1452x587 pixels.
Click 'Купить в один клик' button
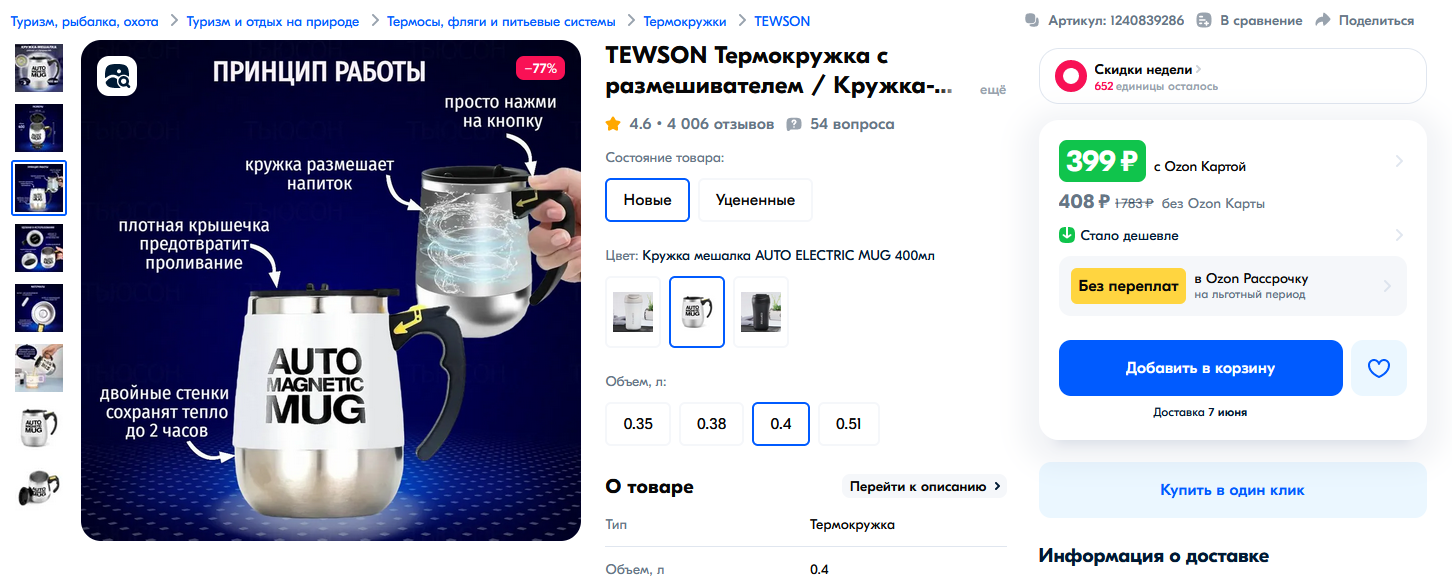click(1232, 490)
